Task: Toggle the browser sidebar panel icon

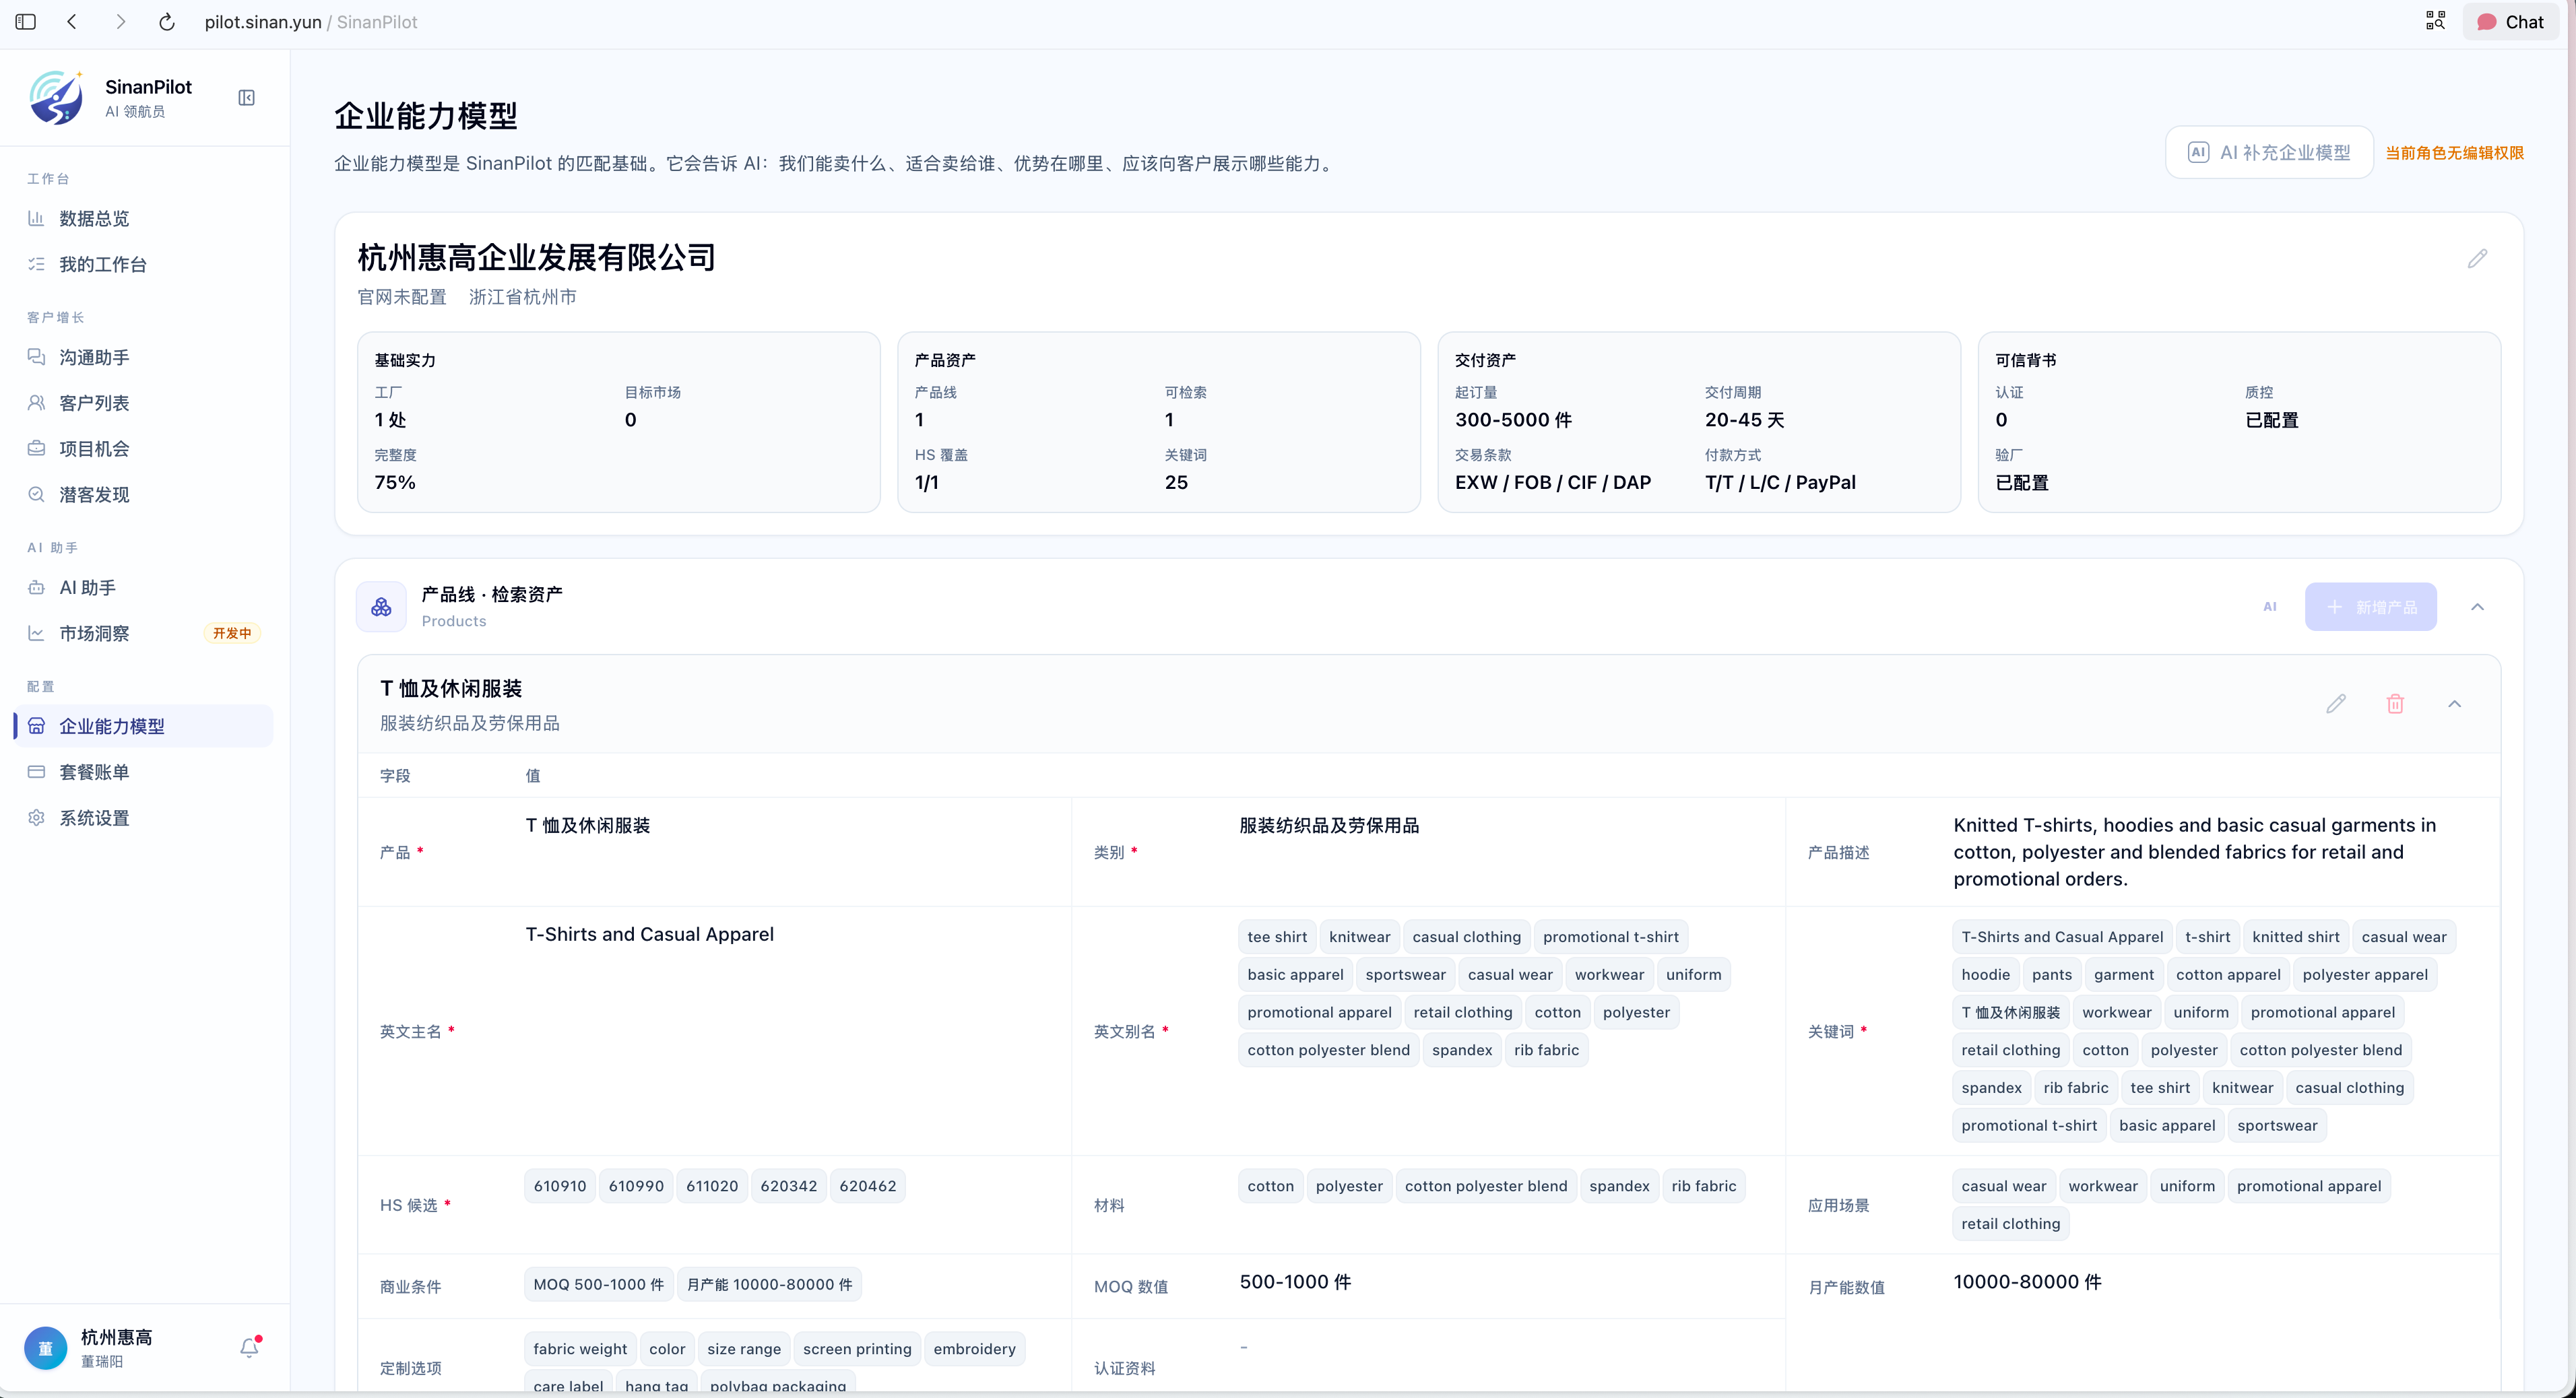Action: 26,22
